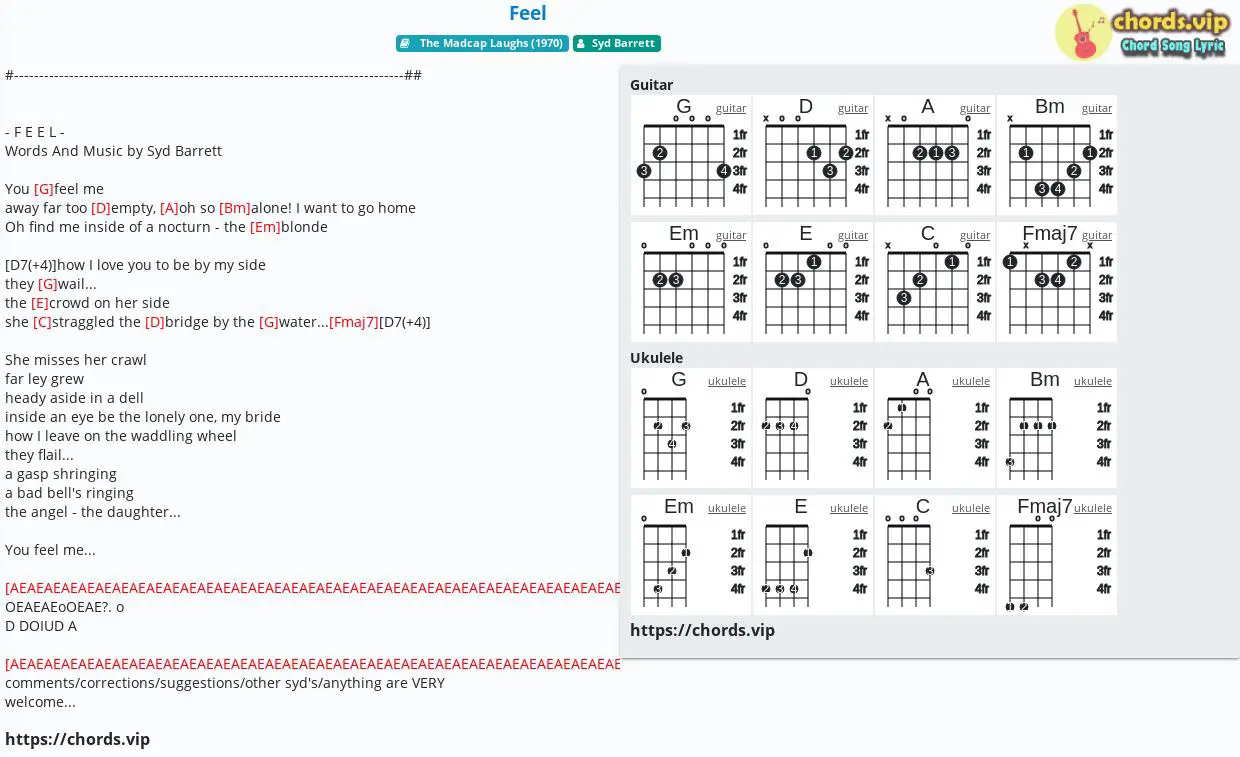The width and height of the screenshot is (1240, 757).
Task: Click the lyric line 'She misses her crawl'
Action: coord(76,360)
